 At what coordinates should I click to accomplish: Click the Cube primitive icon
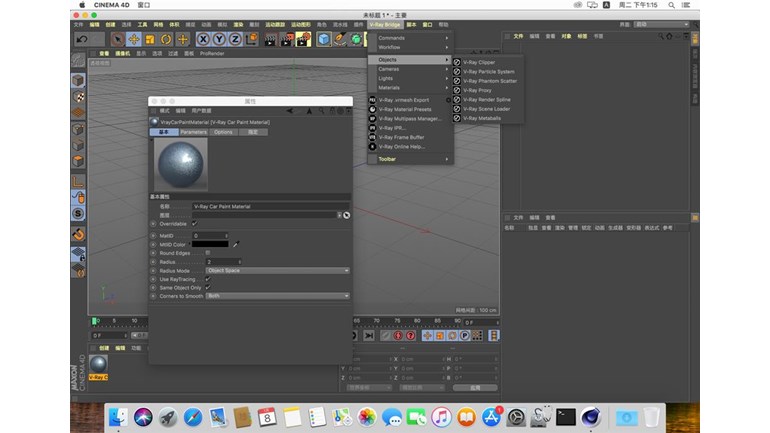coord(324,39)
